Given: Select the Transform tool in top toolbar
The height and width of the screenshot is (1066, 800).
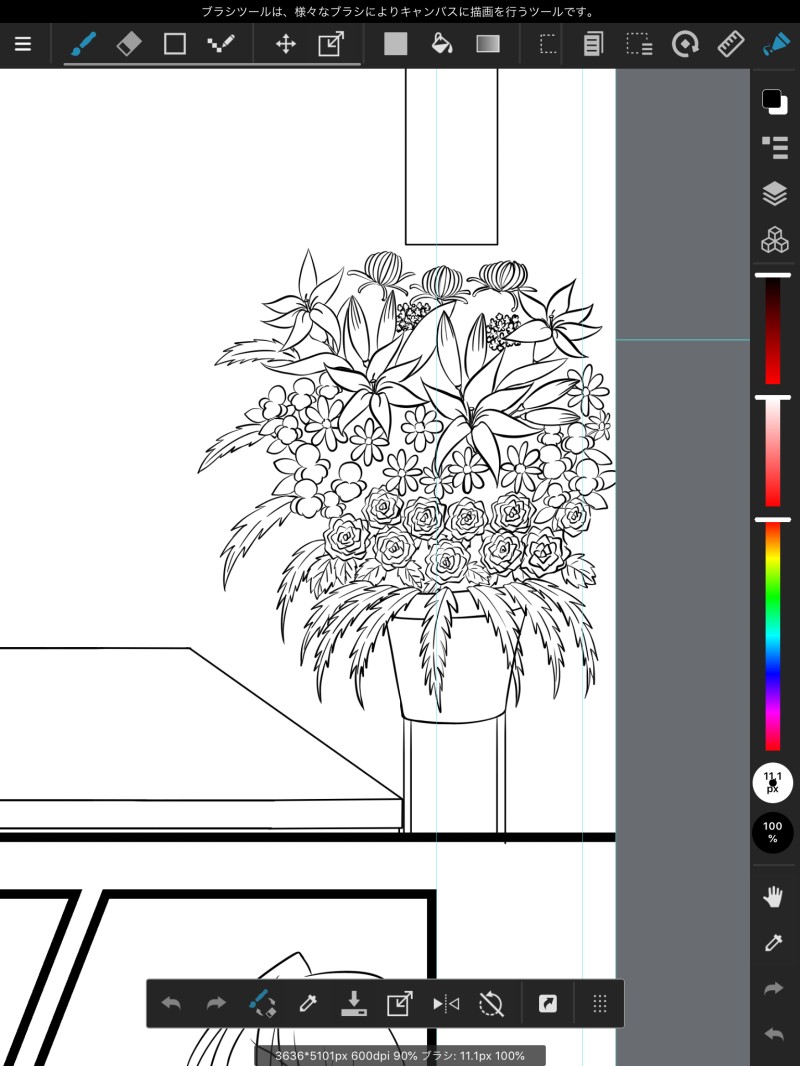Looking at the screenshot, I should (x=331, y=44).
